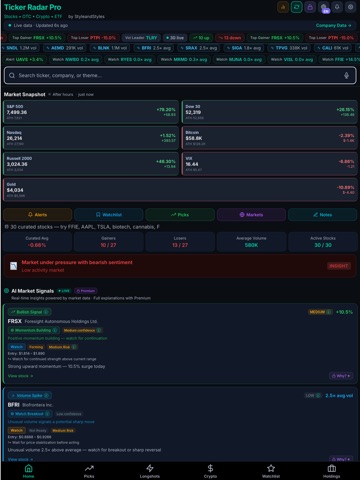Image resolution: width=360 pixels, height=480 pixels.
Task: Click info icon beside Volume Spike tag
Action: 46,395
